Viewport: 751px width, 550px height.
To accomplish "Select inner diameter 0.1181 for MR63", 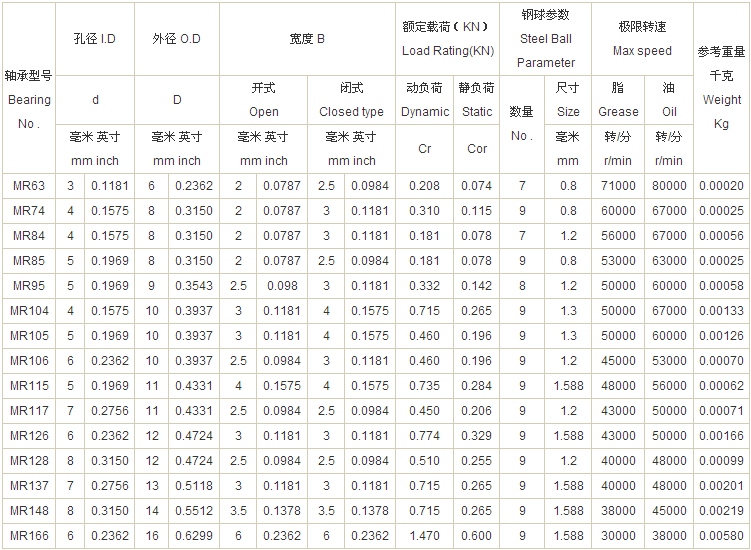I will point(110,186).
